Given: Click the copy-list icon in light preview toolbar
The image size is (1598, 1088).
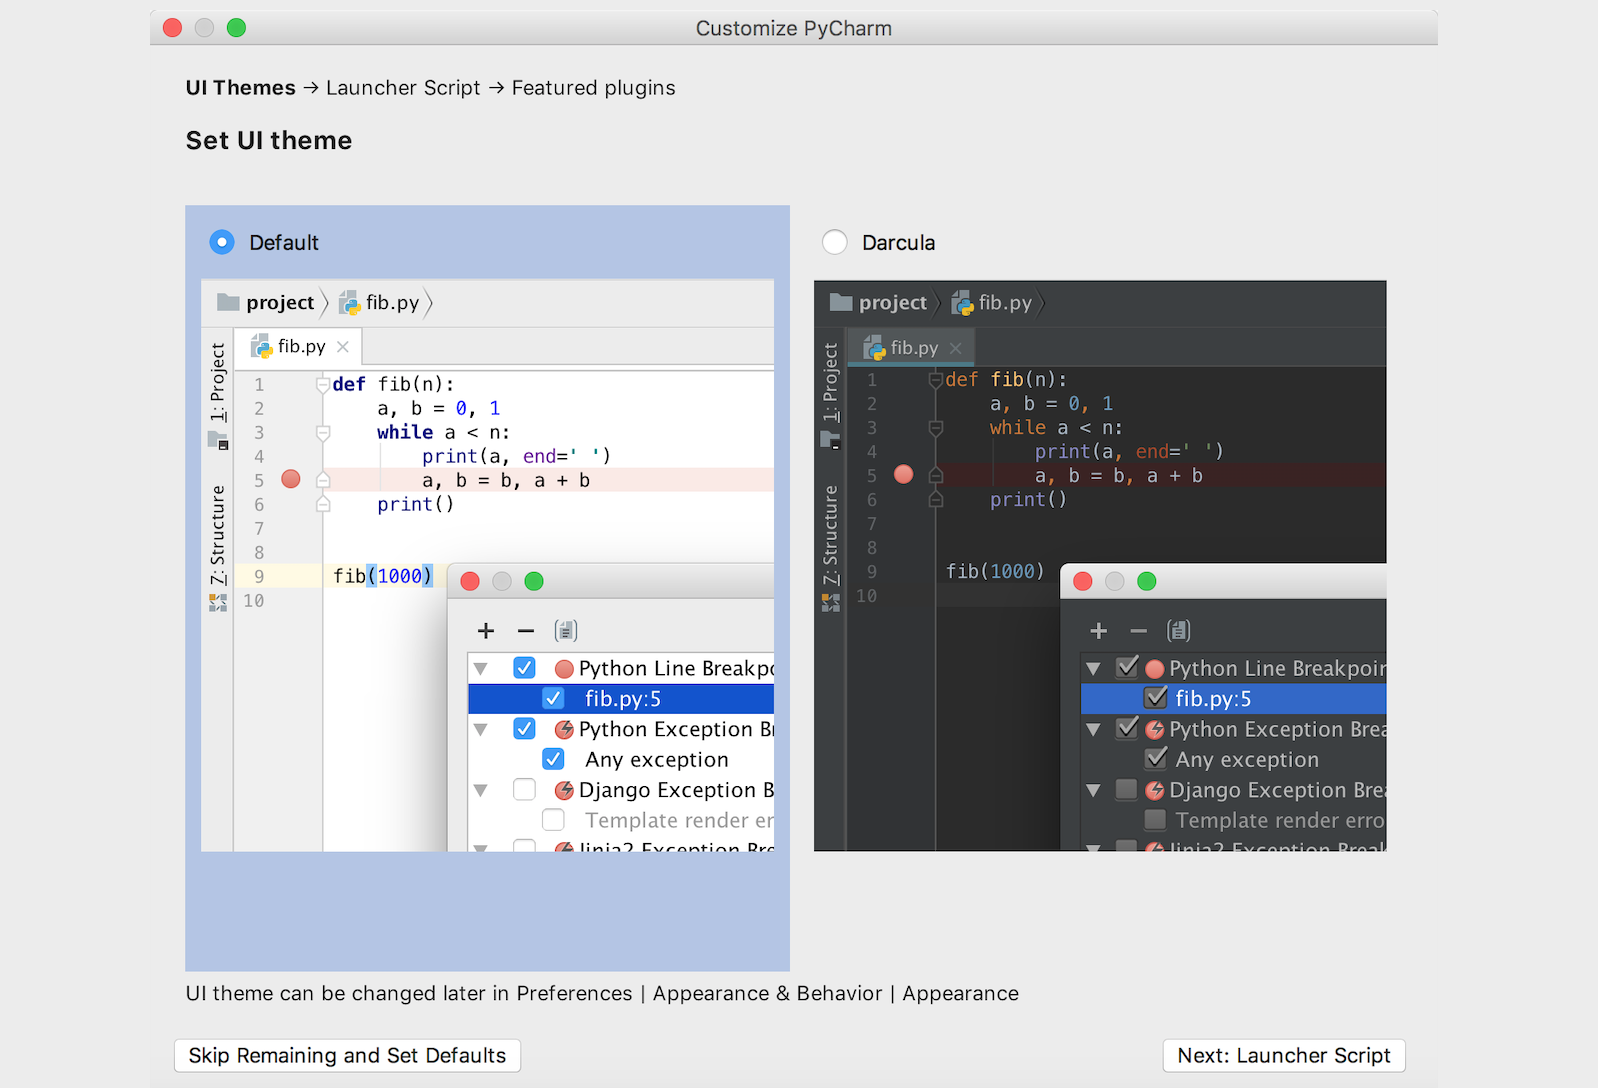Looking at the screenshot, I should [x=566, y=630].
